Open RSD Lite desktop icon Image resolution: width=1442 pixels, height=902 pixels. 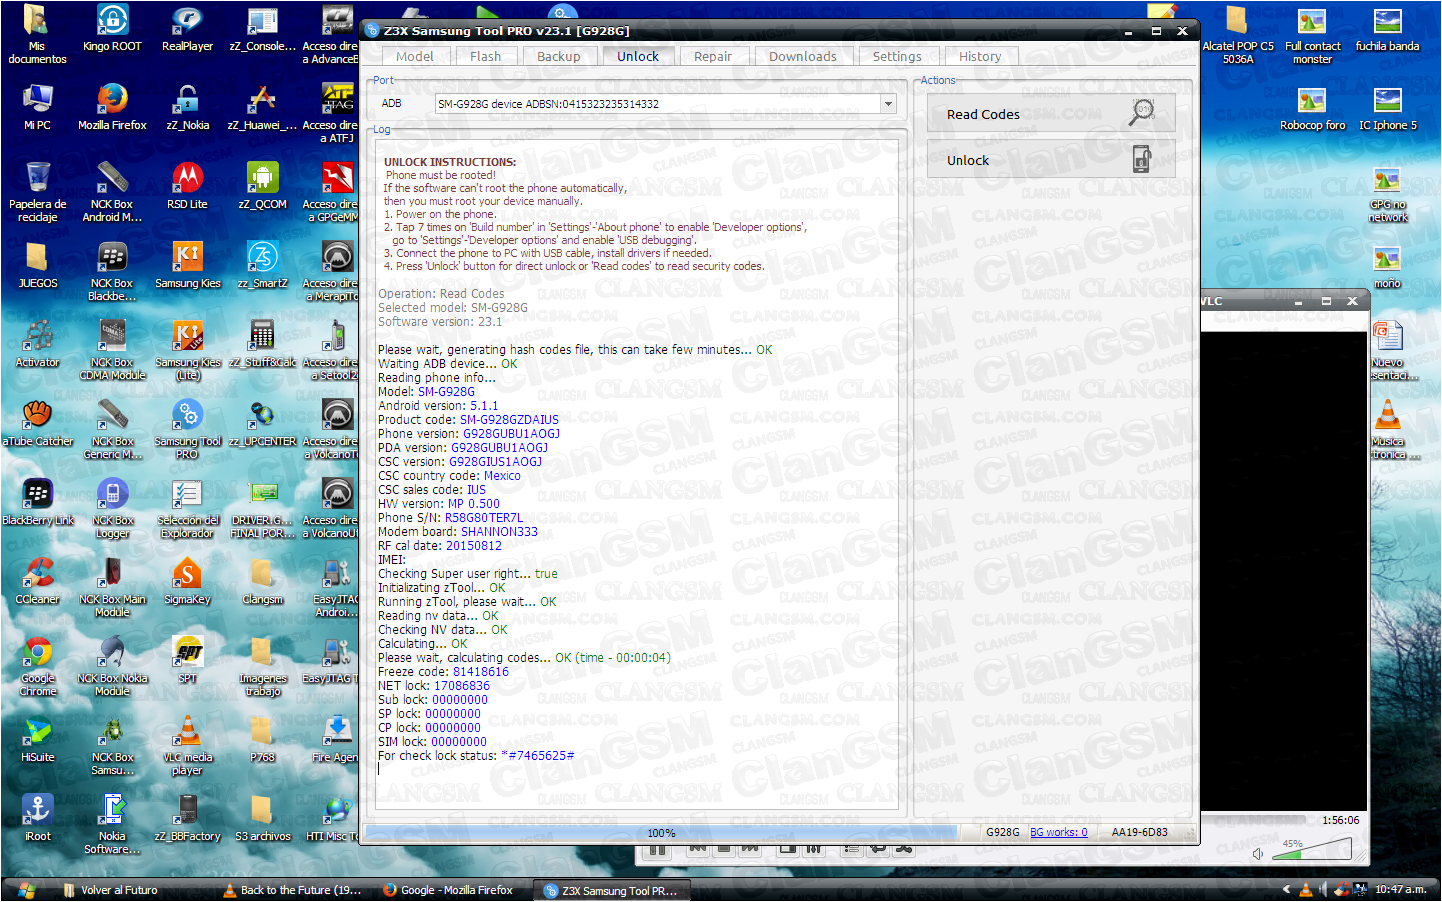187,186
